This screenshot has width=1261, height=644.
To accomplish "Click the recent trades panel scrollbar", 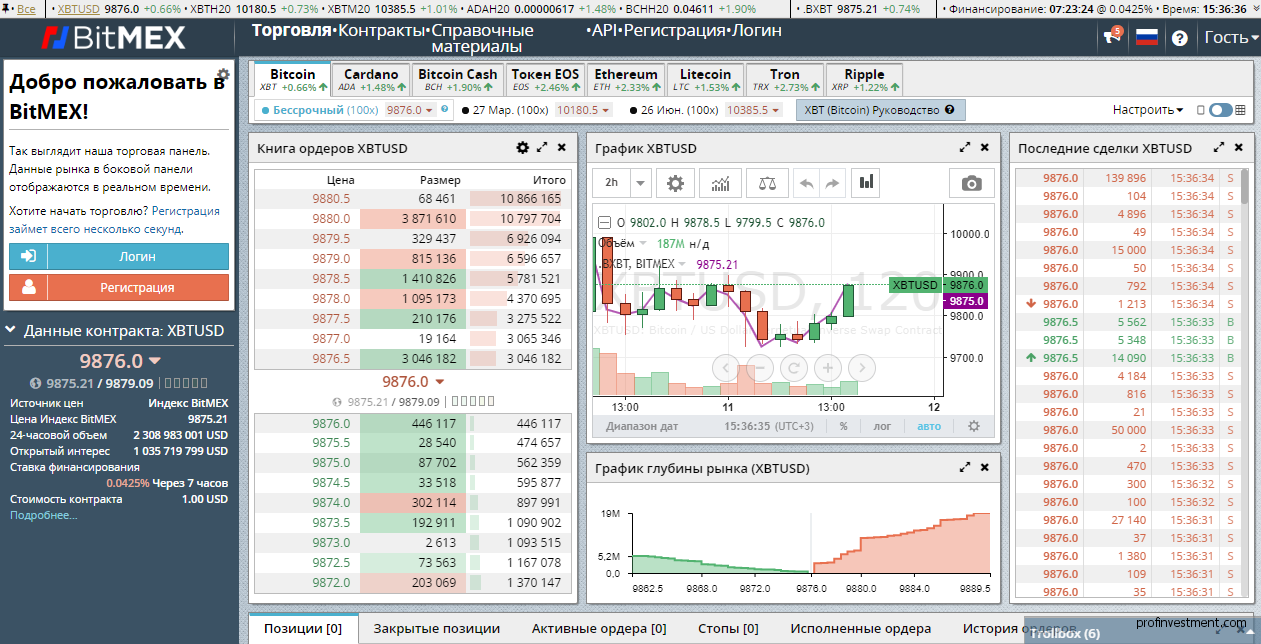I will coord(1244,187).
